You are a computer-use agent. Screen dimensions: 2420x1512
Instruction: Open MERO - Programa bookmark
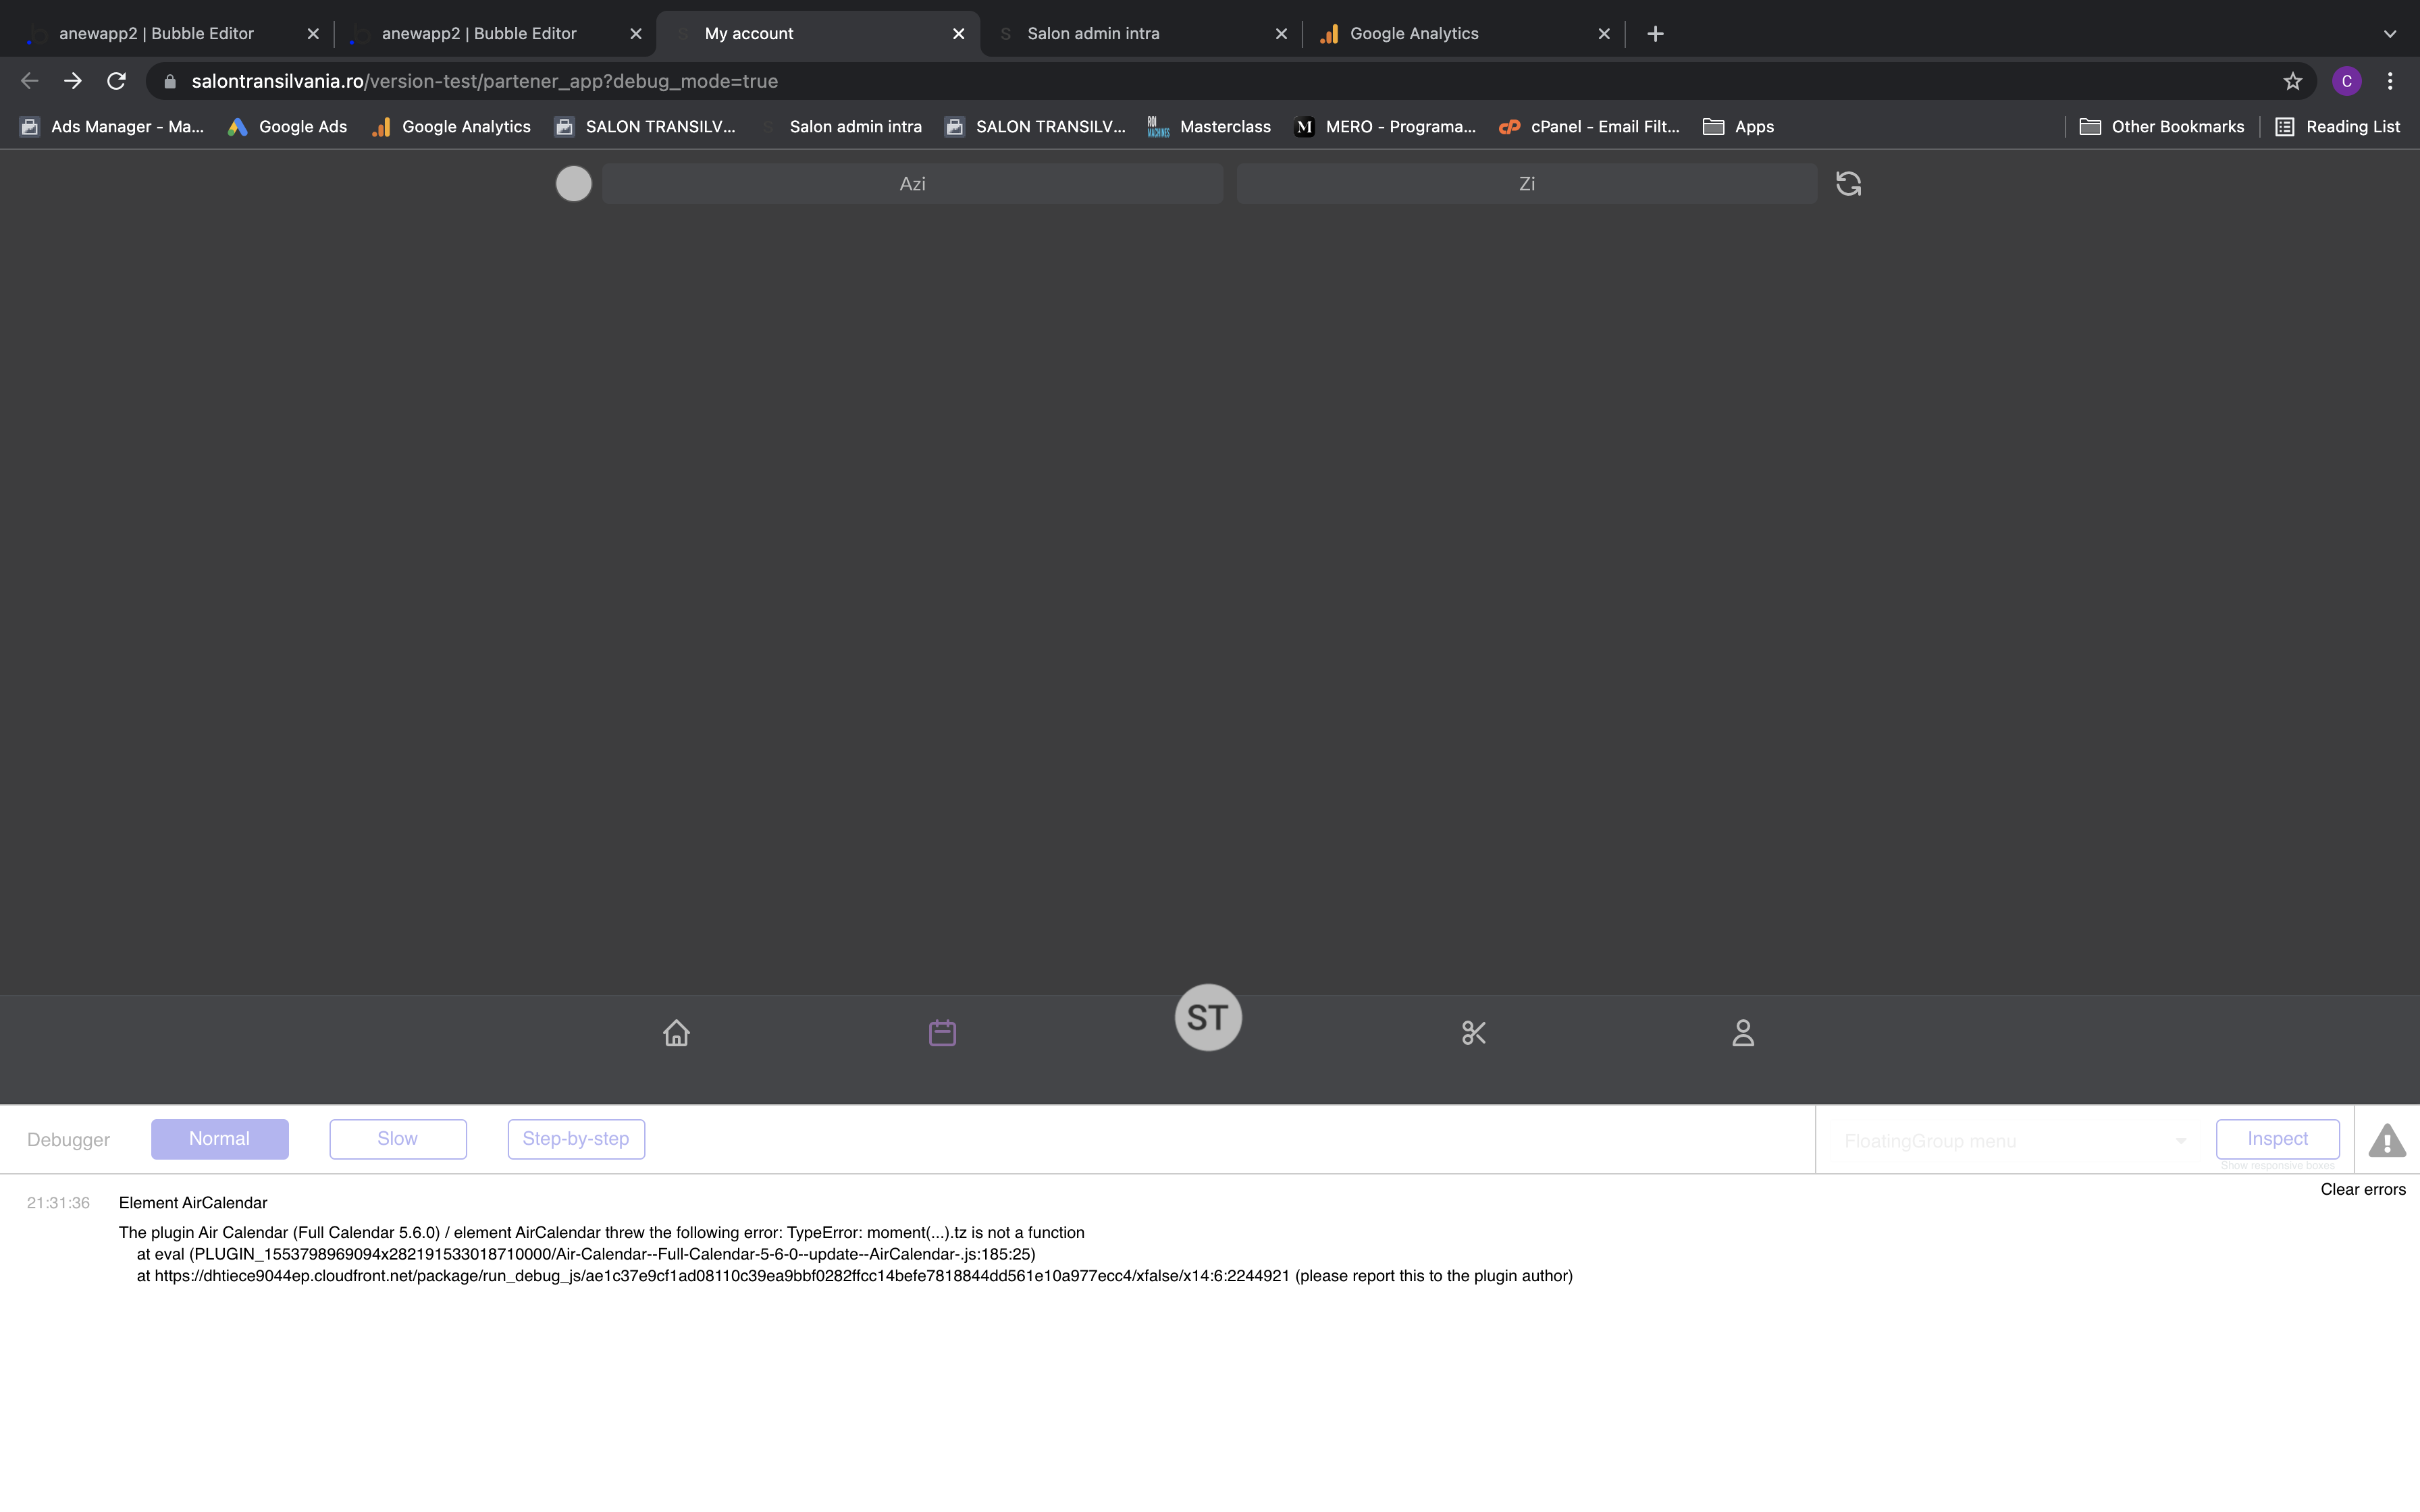[1385, 127]
